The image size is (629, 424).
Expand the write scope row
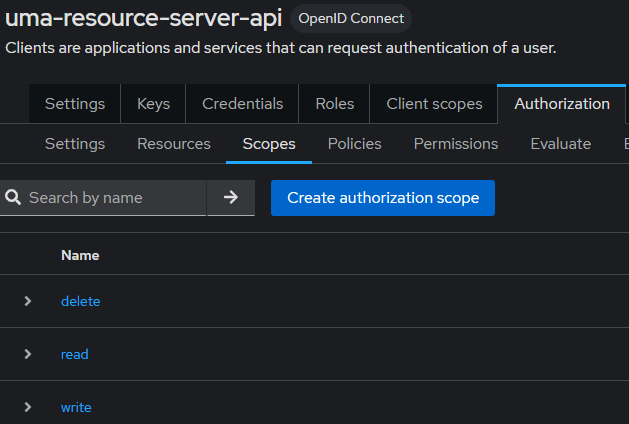[28, 407]
